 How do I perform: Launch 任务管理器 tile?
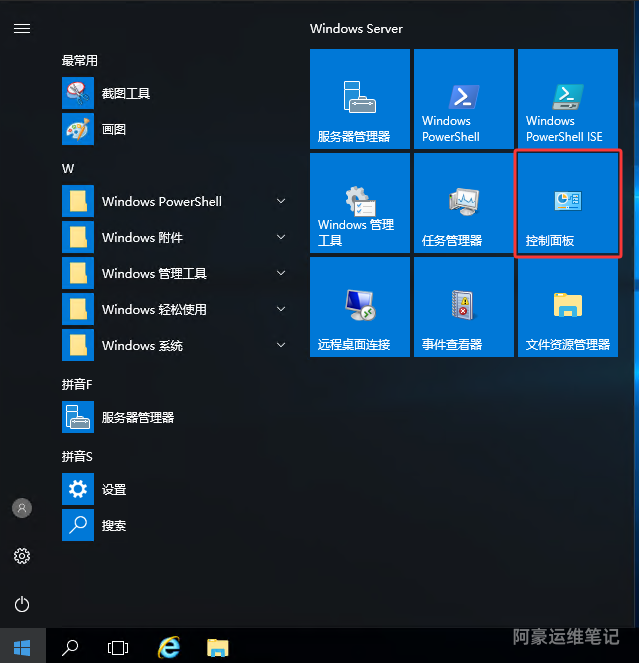(464, 203)
